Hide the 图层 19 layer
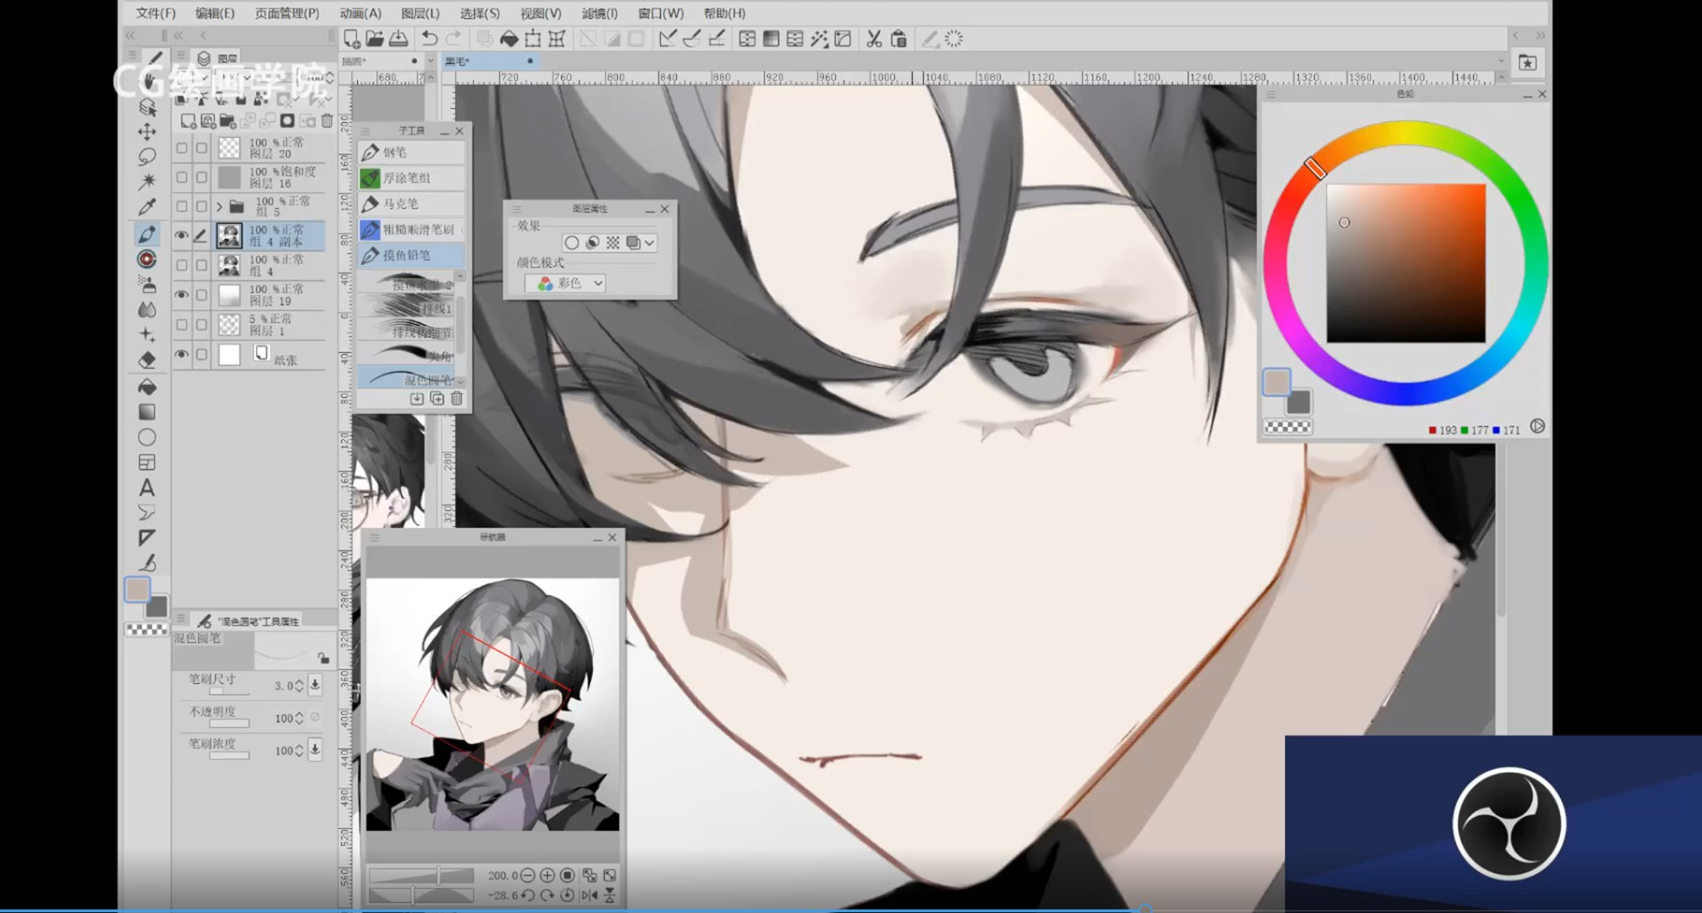Image resolution: width=1702 pixels, height=913 pixels. click(181, 295)
